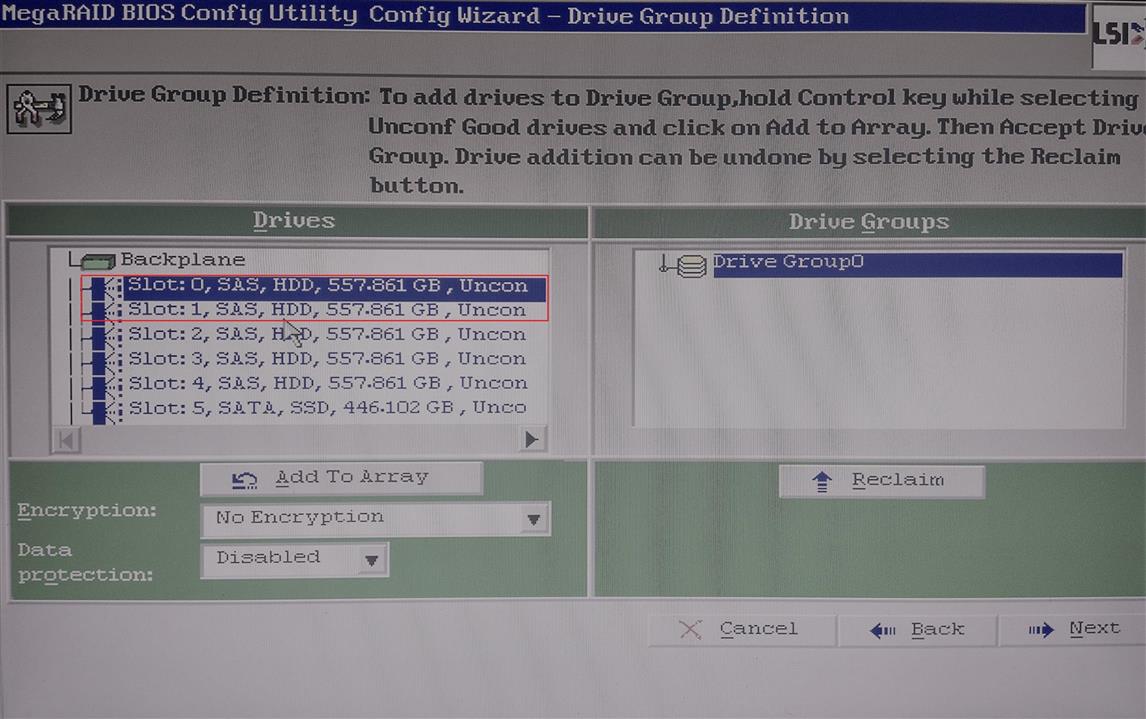The image size is (1146, 719).
Task: Click the disk stack icon beside Drive Group0
Action: pos(691,266)
